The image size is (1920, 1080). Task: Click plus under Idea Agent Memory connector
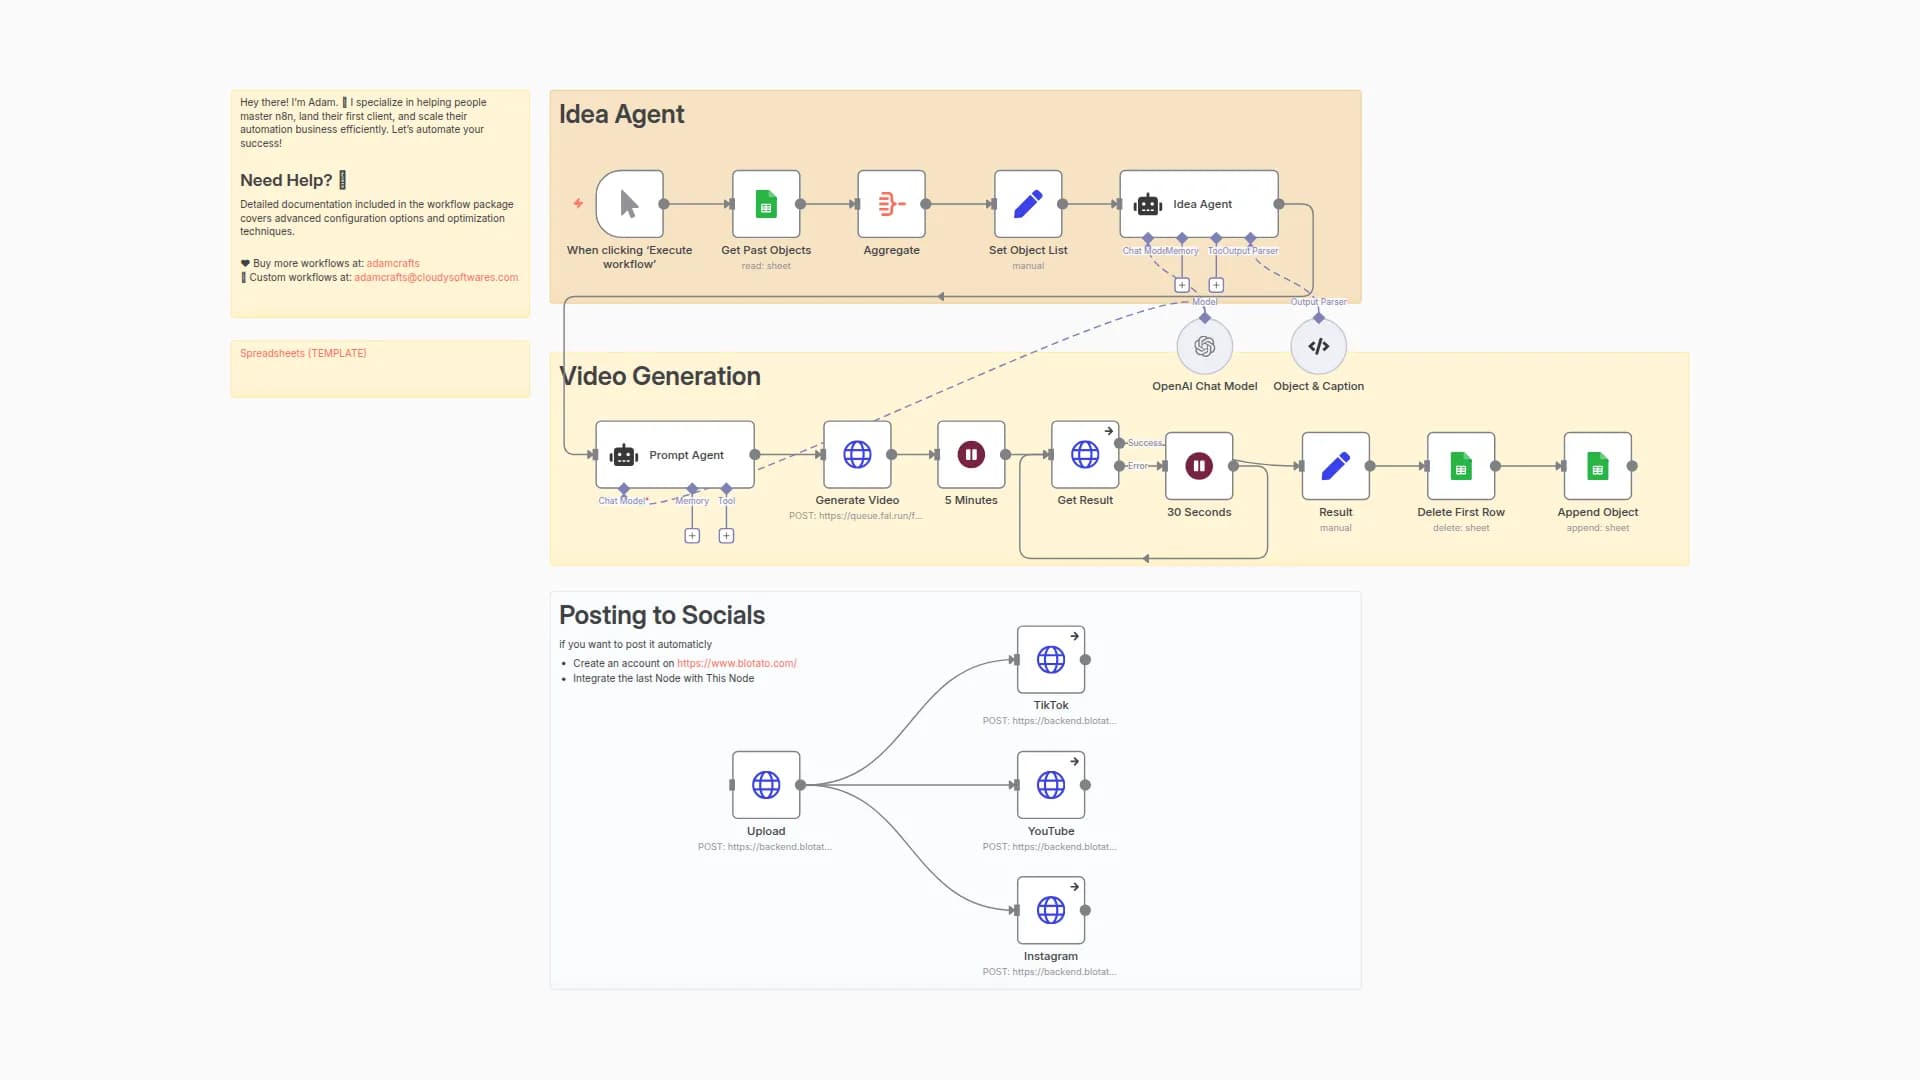coord(1182,285)
